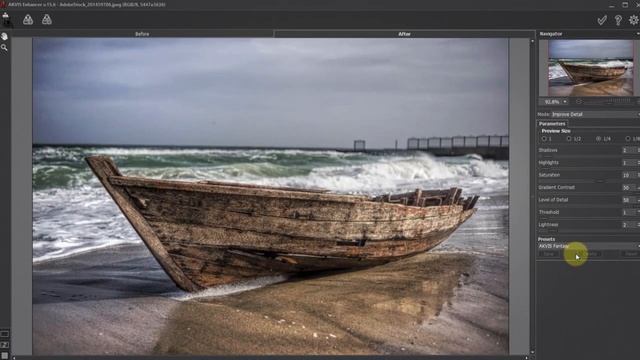Click the Threshold slider track

click(x=580, y=218)
